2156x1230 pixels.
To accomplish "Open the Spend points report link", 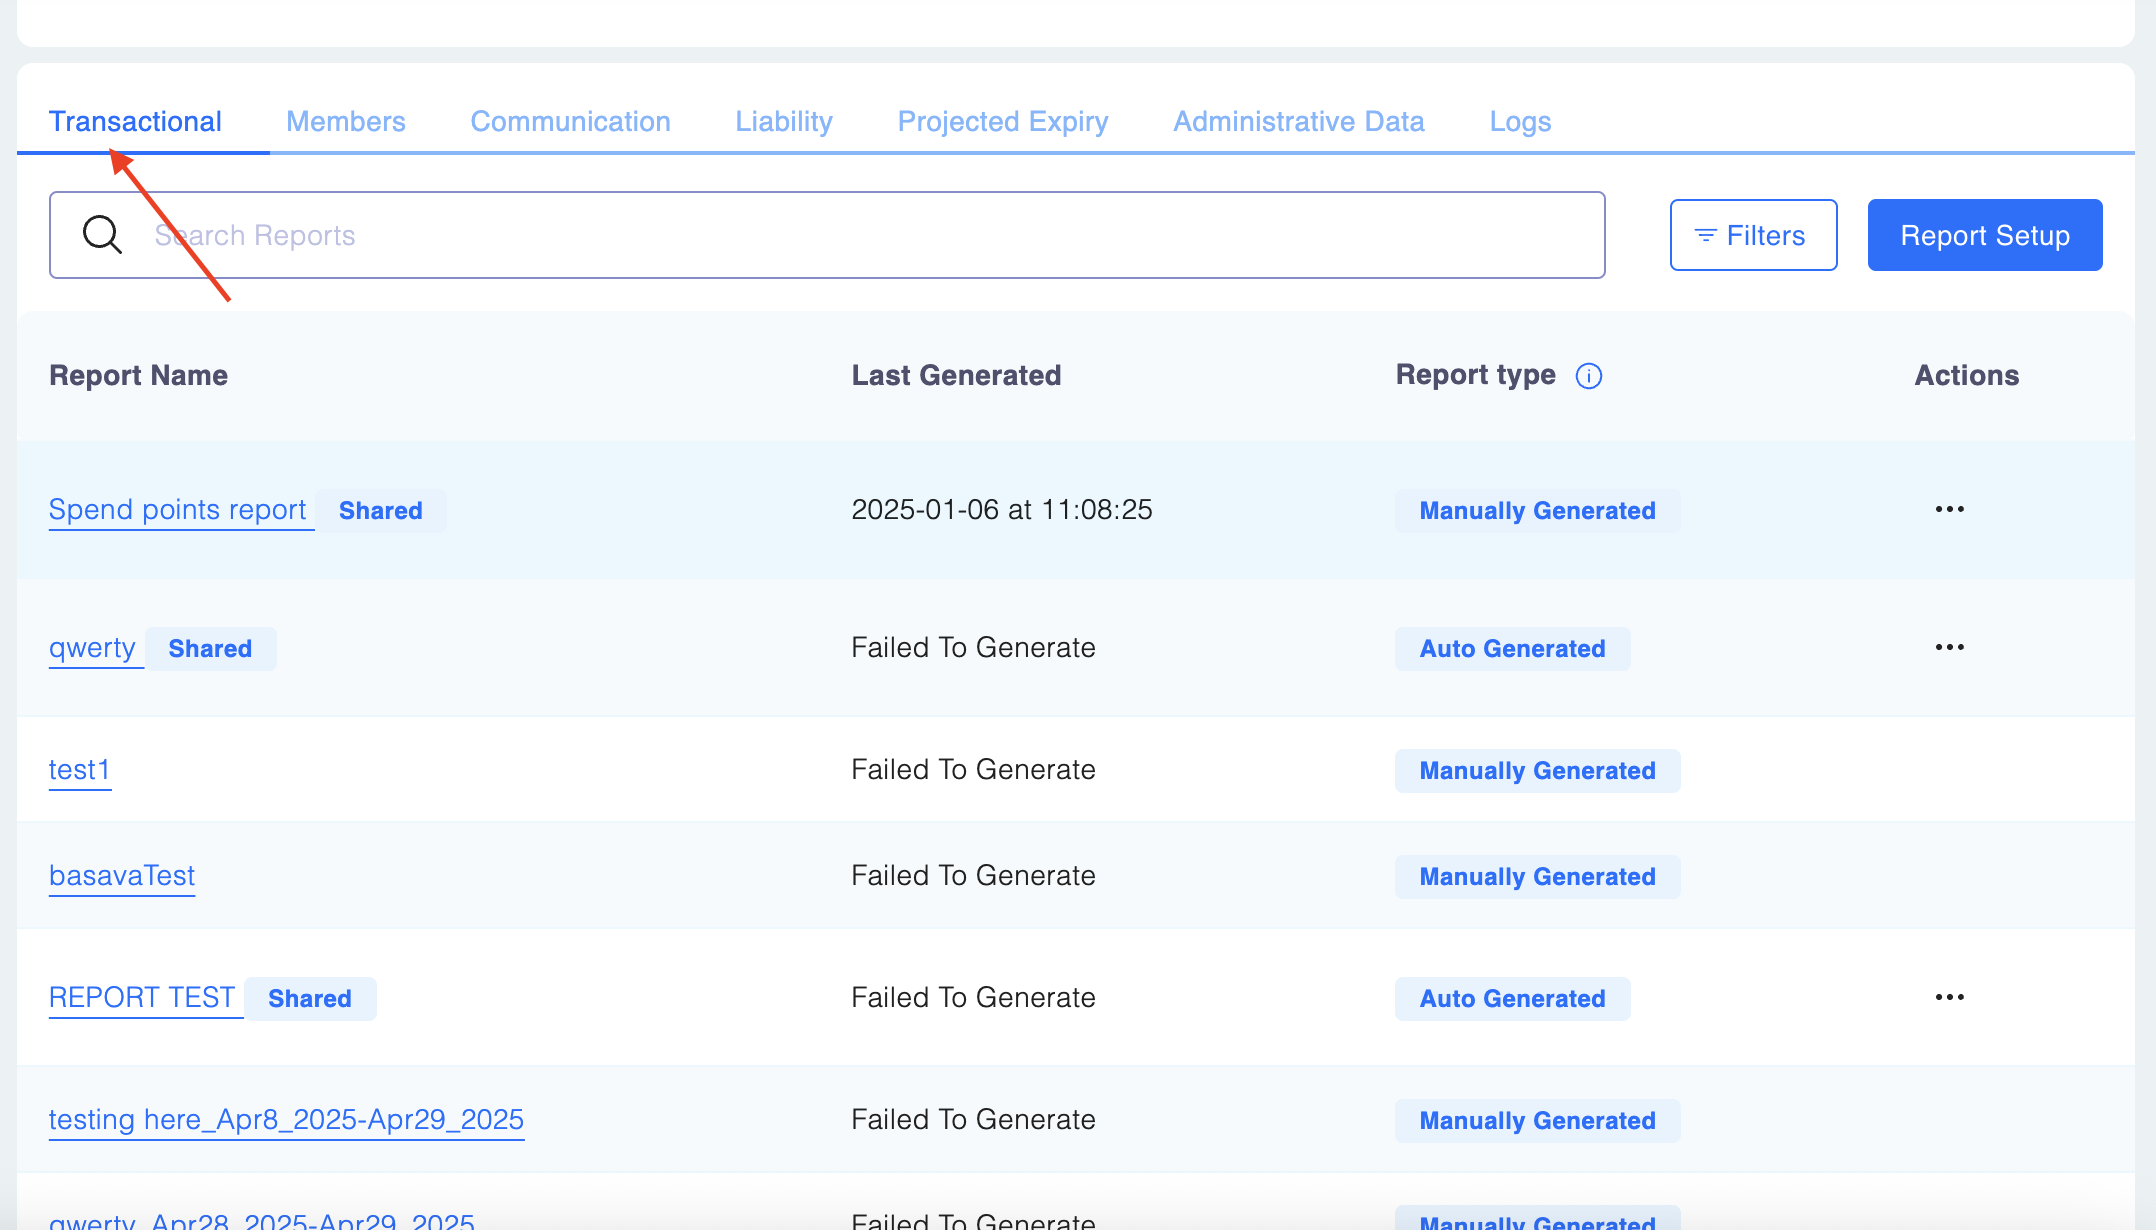I will [x=178, y=510].
